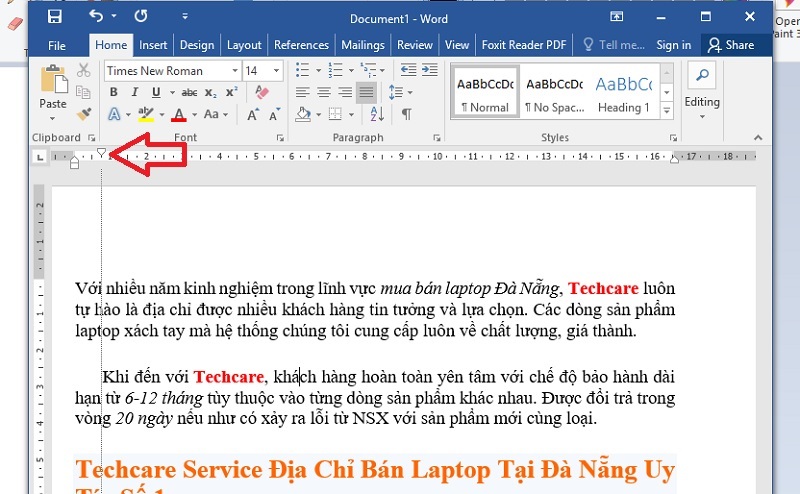Toggle Bold formatting

[x=113, y=92]
